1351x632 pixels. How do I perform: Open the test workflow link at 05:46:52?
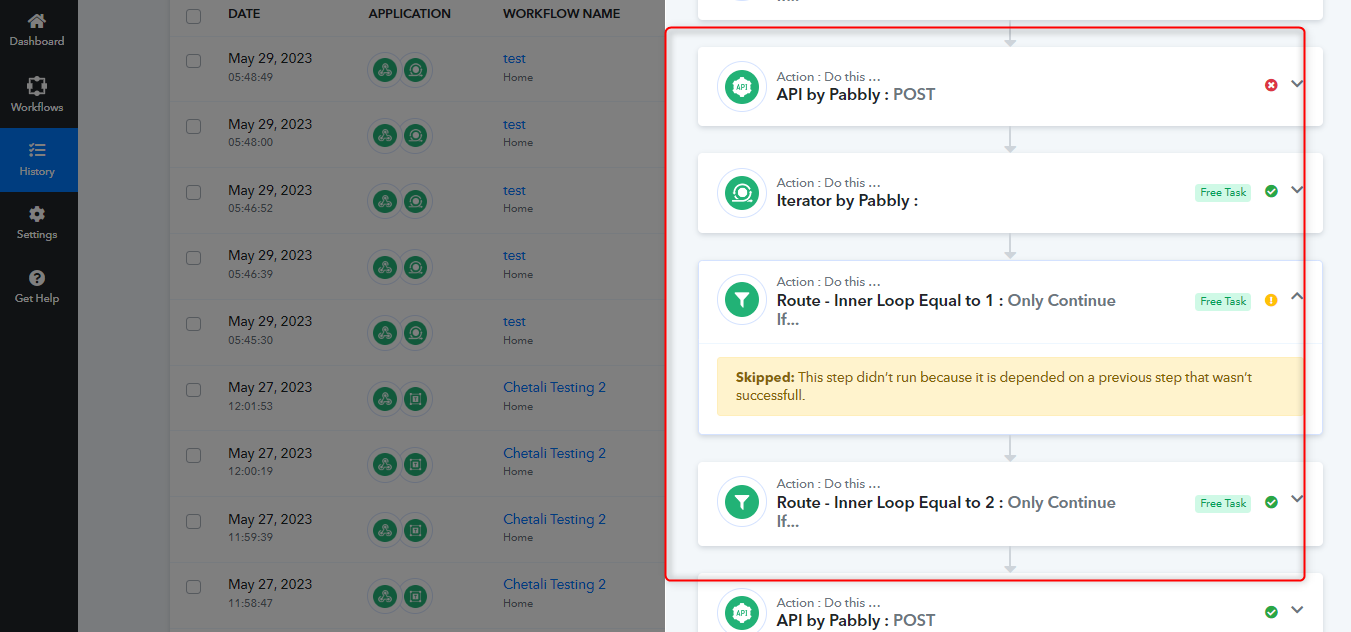(514, 190)
